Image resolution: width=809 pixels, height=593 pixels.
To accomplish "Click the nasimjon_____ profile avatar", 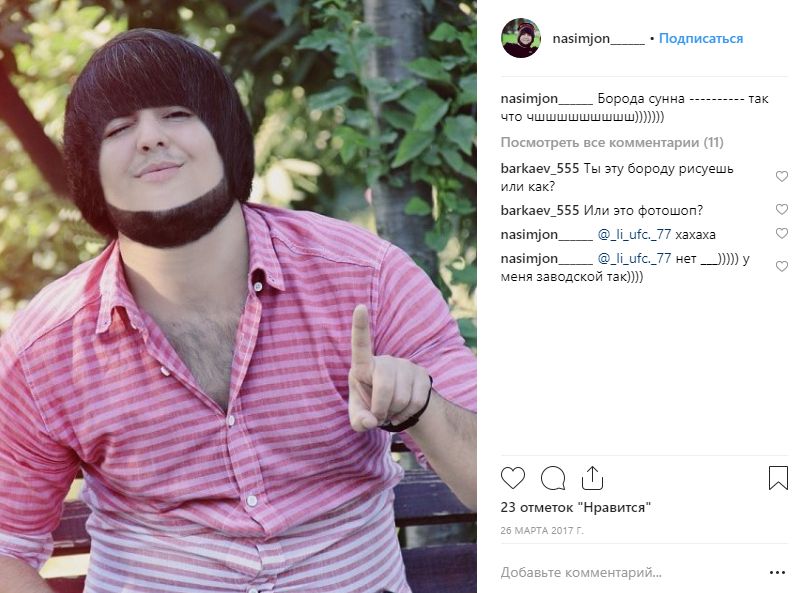I will pos(521,39).
